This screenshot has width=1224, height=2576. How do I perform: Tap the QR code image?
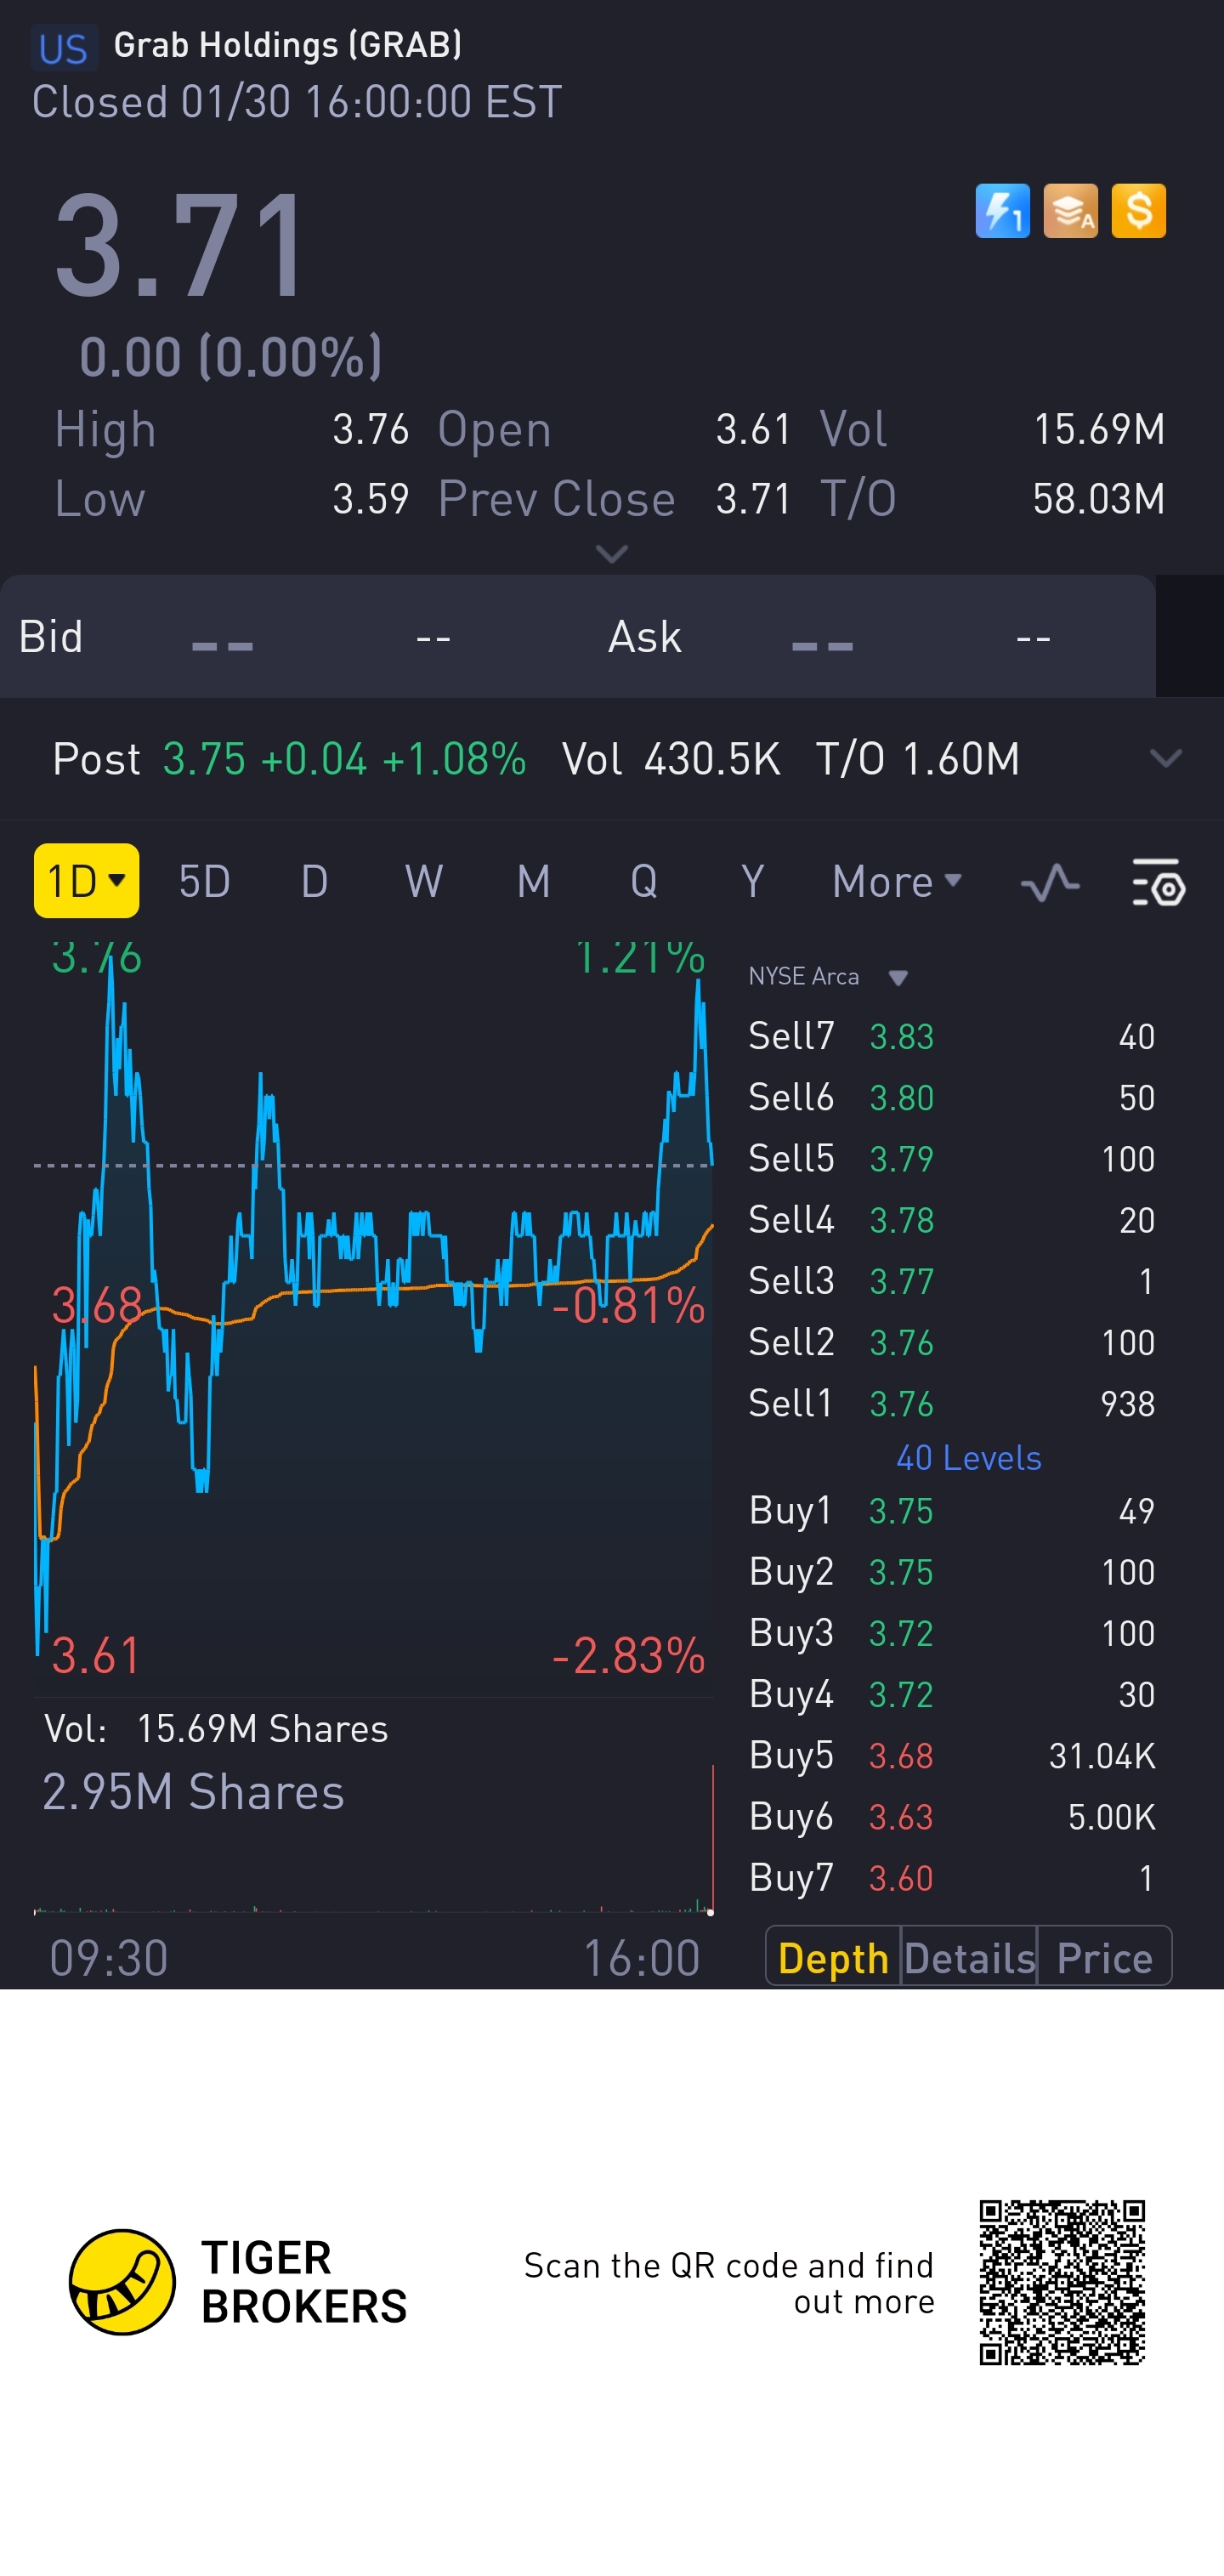click(x=1061, y=2281)
